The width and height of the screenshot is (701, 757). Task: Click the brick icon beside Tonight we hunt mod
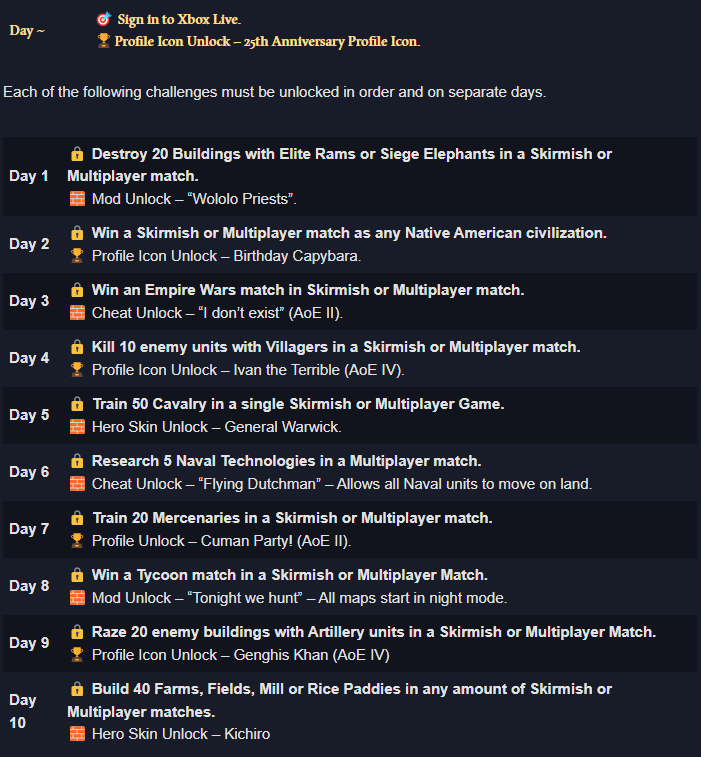(77, 597)
